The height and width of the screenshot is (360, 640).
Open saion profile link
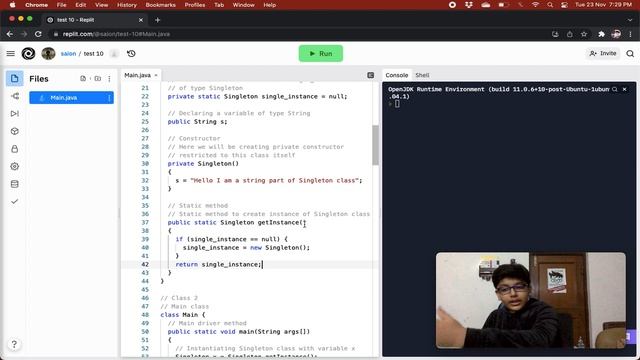pos(68,53)
